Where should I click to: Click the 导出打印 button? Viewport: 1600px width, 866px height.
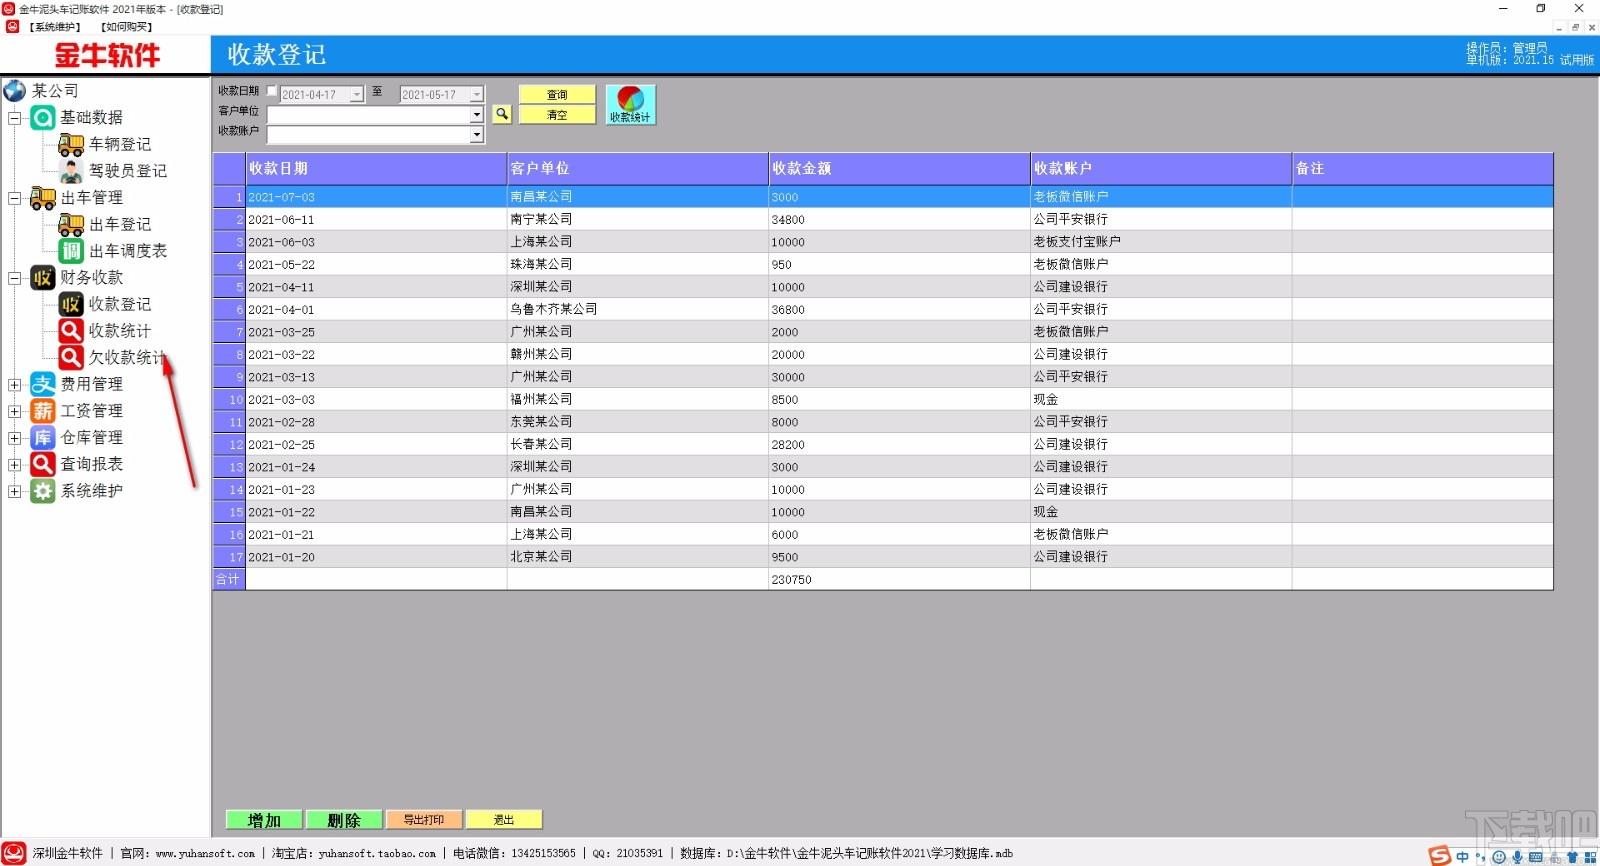424,820
